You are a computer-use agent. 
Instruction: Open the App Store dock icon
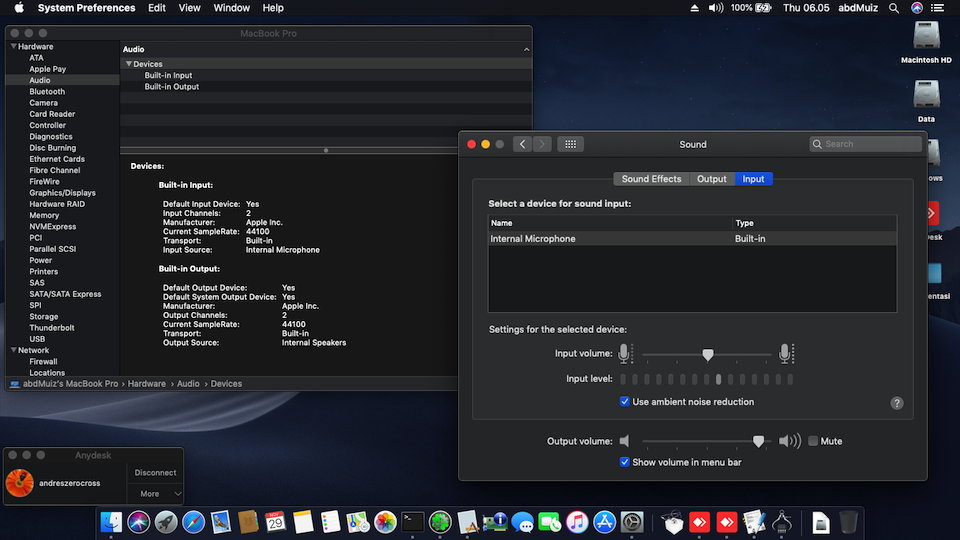[604, 521]
